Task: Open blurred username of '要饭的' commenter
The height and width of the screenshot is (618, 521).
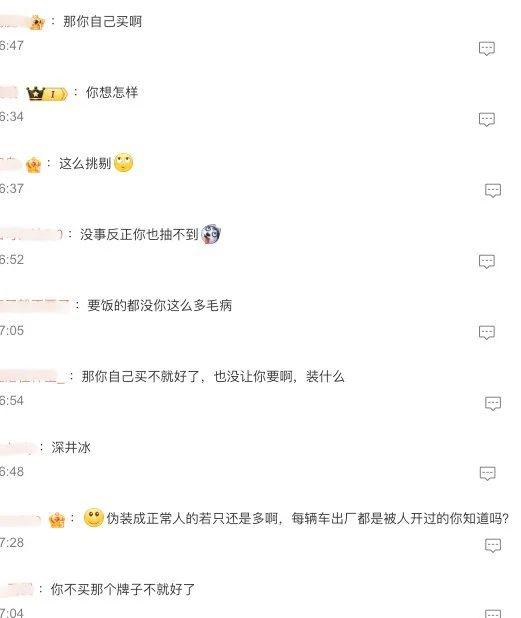Action: point(35,305)
